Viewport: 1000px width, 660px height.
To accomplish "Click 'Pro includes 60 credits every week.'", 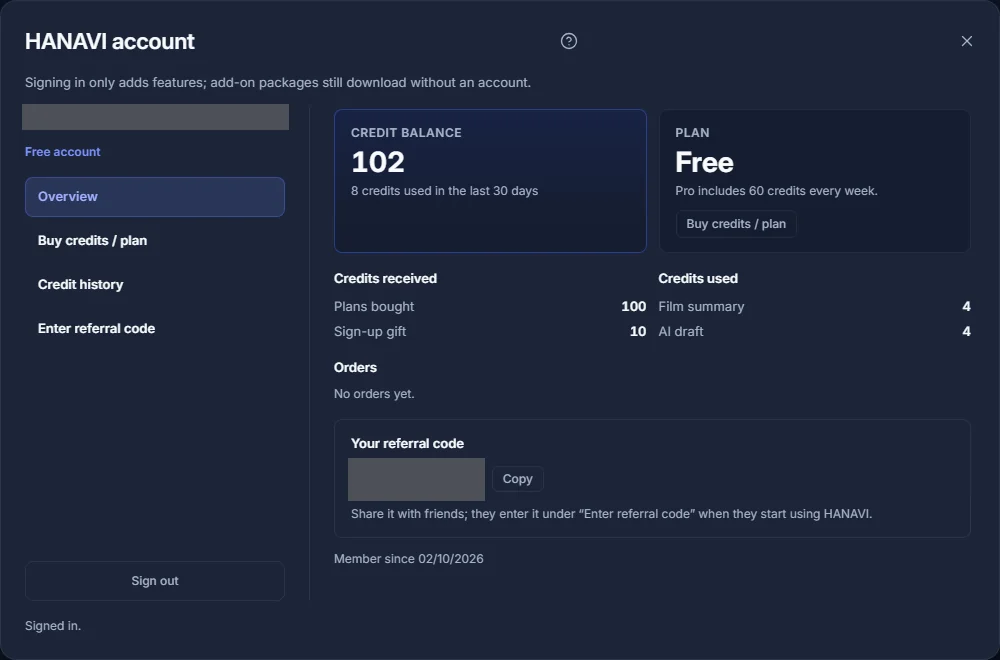I will [x=776, y=191].
